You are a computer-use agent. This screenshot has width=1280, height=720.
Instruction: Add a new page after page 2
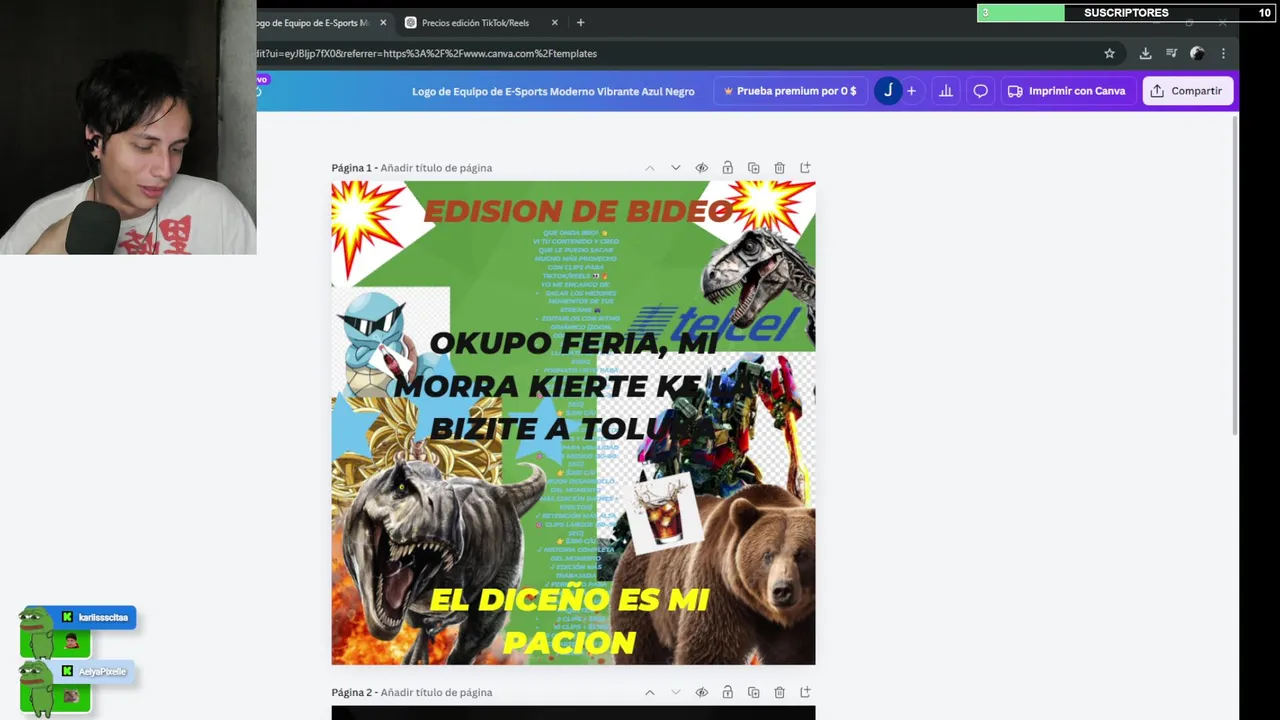(805, 692)
